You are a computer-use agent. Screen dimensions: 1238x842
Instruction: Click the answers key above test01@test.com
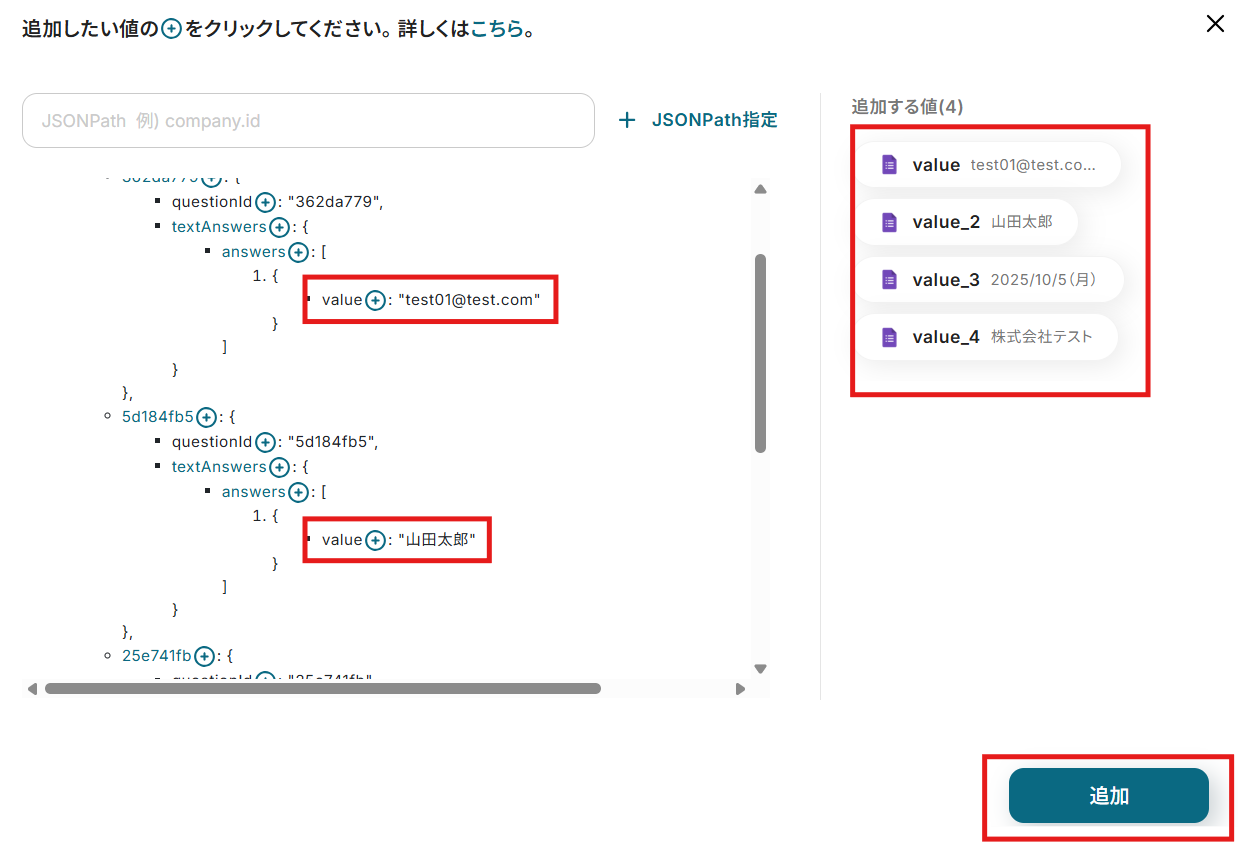(254, 252)
